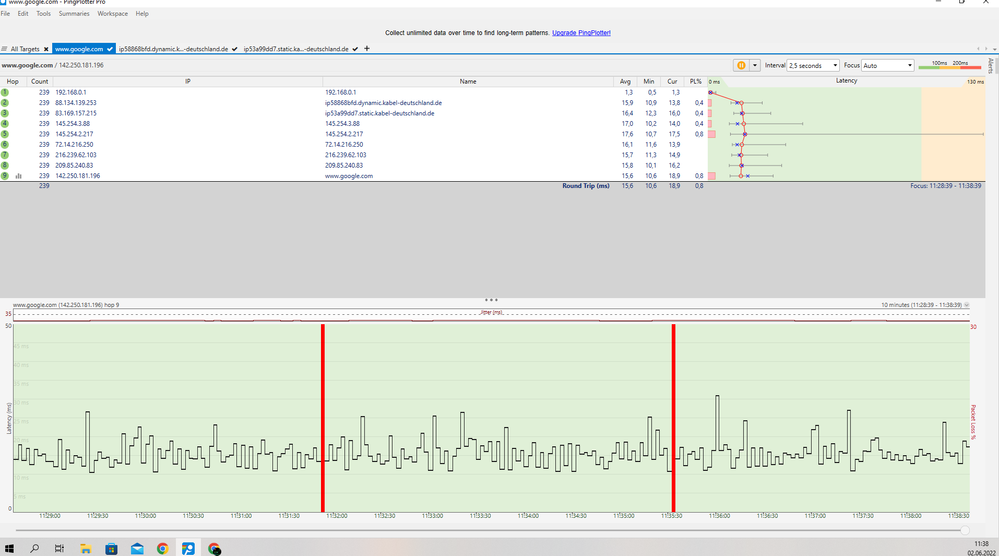Image resolution: width=999 pixels, height=556 pixels.
Task: Open the Summaries menu
Action: [x=74, y=14]
